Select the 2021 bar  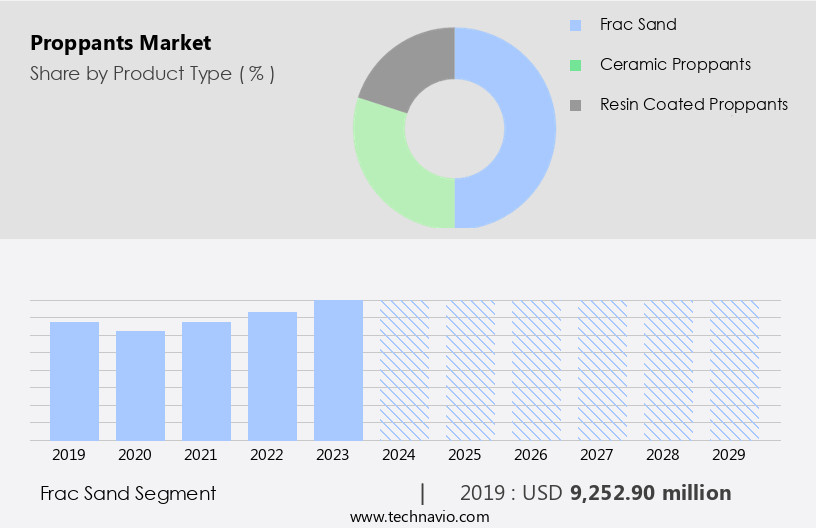207,381
